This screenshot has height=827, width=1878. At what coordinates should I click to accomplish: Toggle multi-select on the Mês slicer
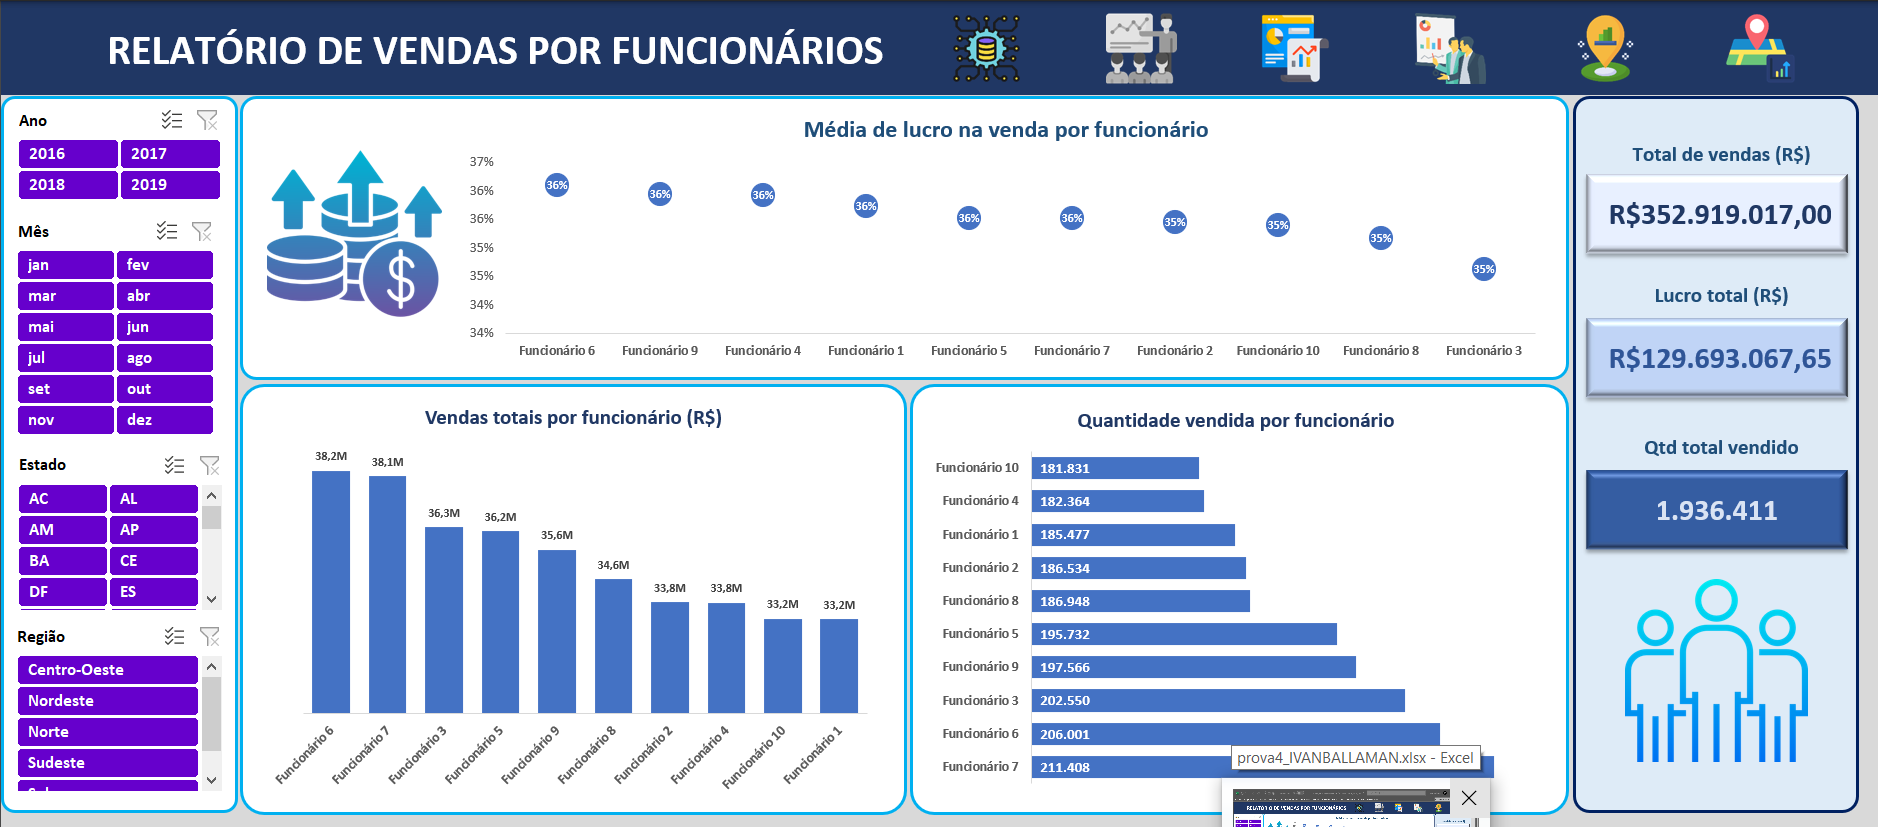click(167, 232)
